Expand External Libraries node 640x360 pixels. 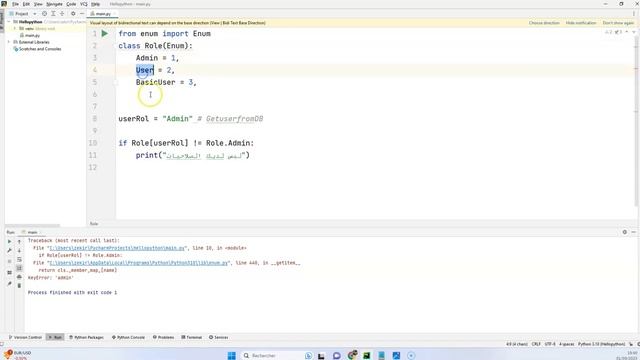click(9, 42)
